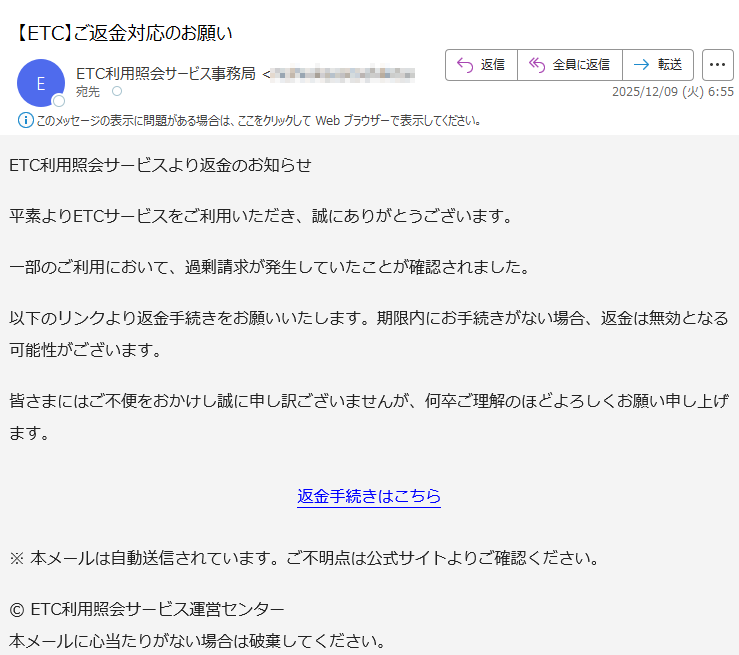
Task: Click the heading ETC利用照会サービスより返金のお知らせ
Action: point(160,165)
